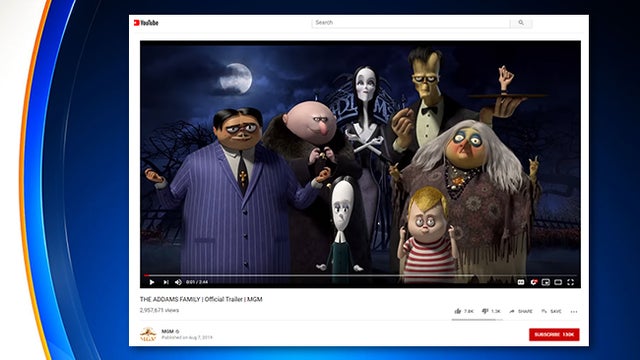Viewport: 640px width, 360px height.
Task: Mute the video volume
Action: (x=178, y=282)
